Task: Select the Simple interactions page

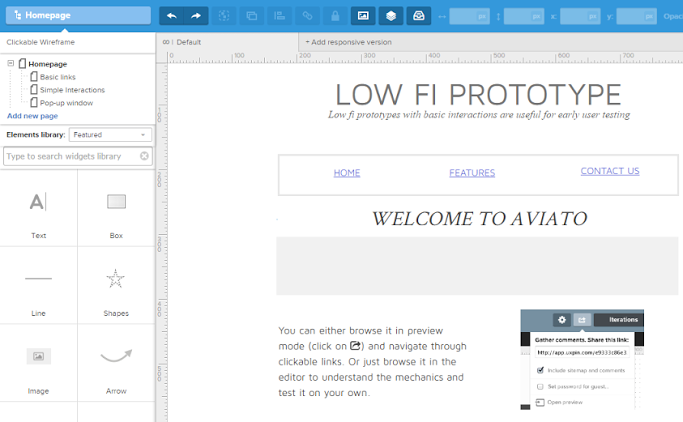Action: 72,90
